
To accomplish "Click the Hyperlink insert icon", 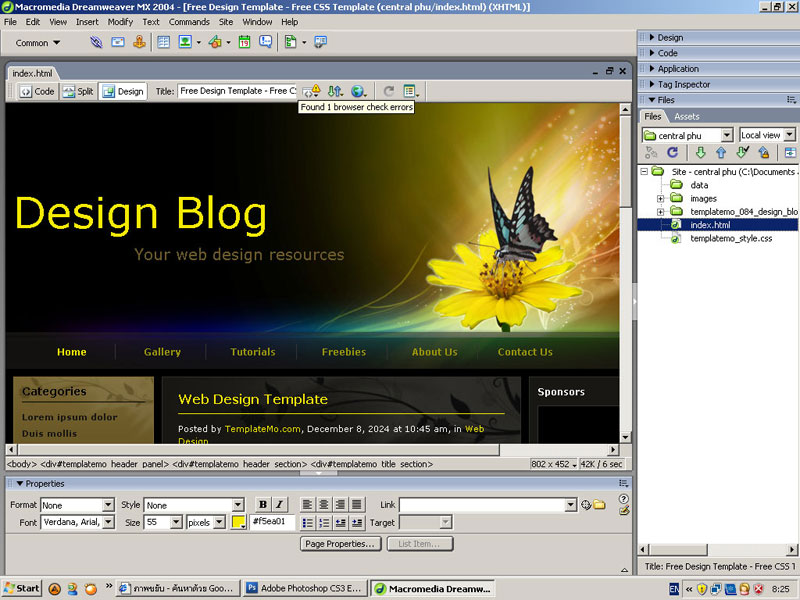I will point(96,42).
